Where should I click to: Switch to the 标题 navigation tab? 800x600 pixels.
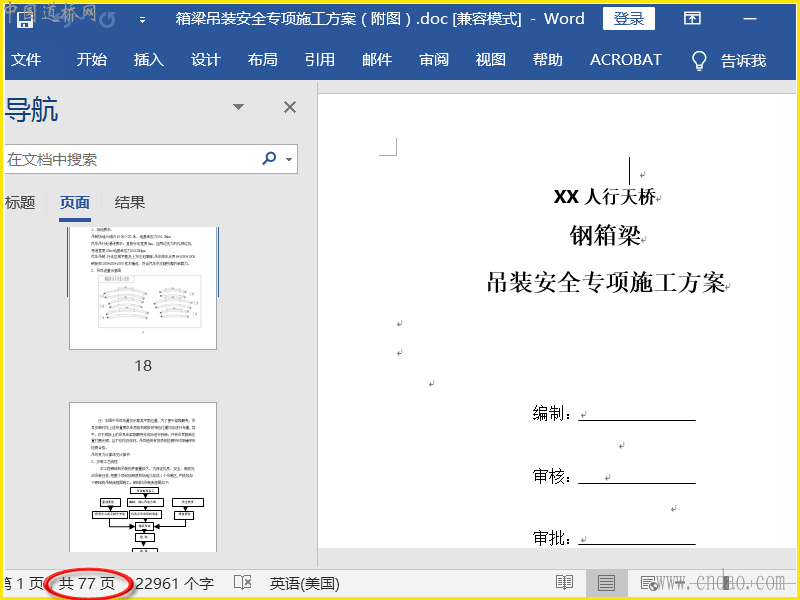(20, 203)
